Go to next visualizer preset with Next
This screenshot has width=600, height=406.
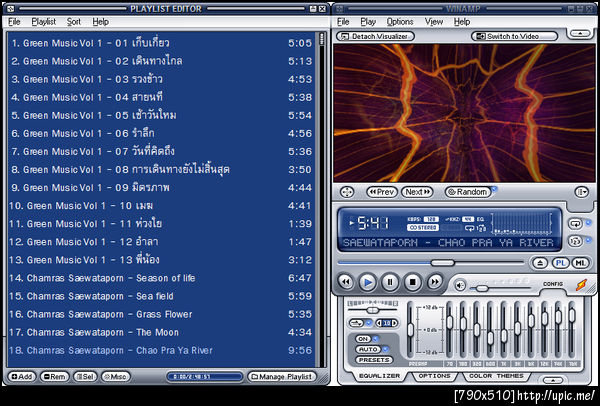pos(417,192)
